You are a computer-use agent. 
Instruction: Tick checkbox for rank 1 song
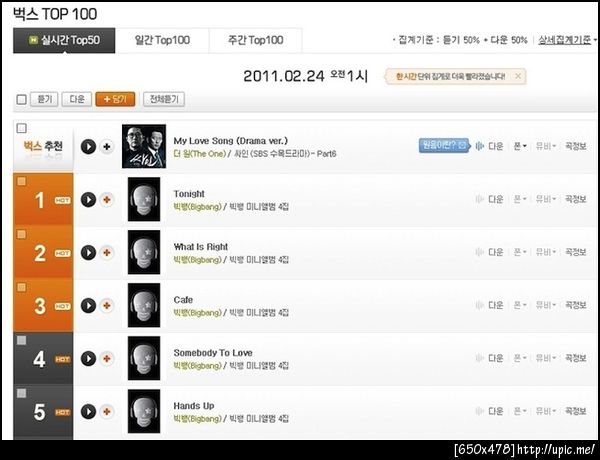point(21,181)
